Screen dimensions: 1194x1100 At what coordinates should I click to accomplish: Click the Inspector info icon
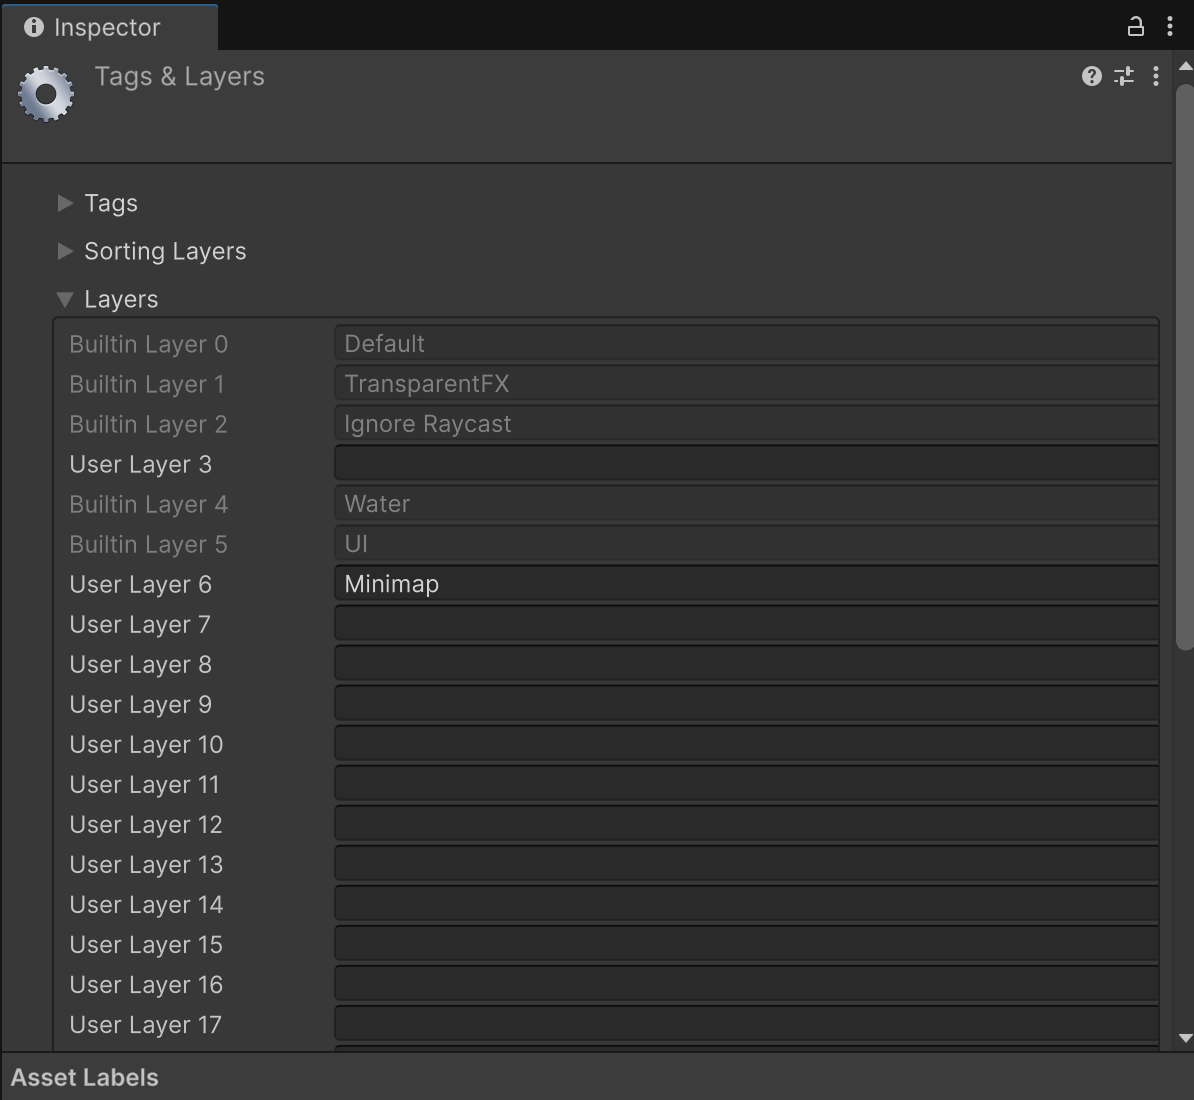click(33, 27)
